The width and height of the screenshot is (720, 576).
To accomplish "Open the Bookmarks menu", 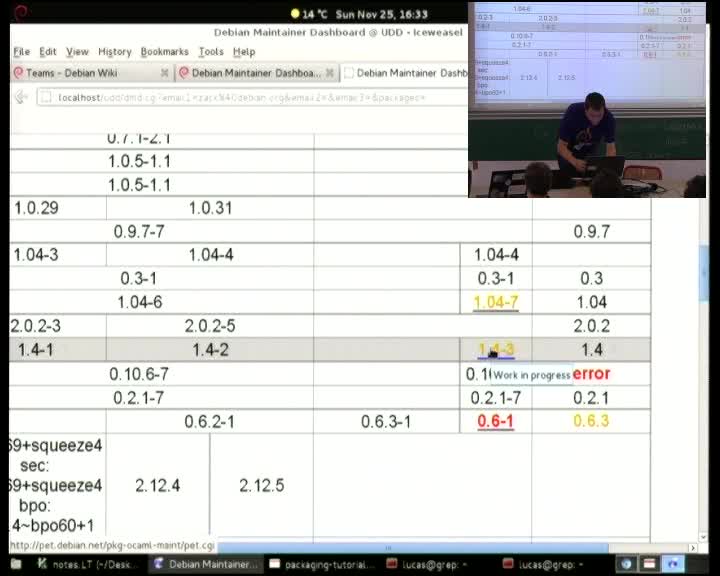I will [164, 51].
